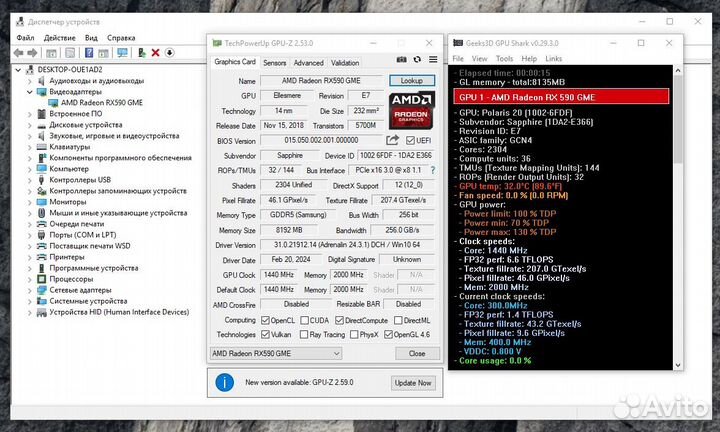Open the Tools menu in GPU Shark
The image size is (720, 432).
pos(504,59)
